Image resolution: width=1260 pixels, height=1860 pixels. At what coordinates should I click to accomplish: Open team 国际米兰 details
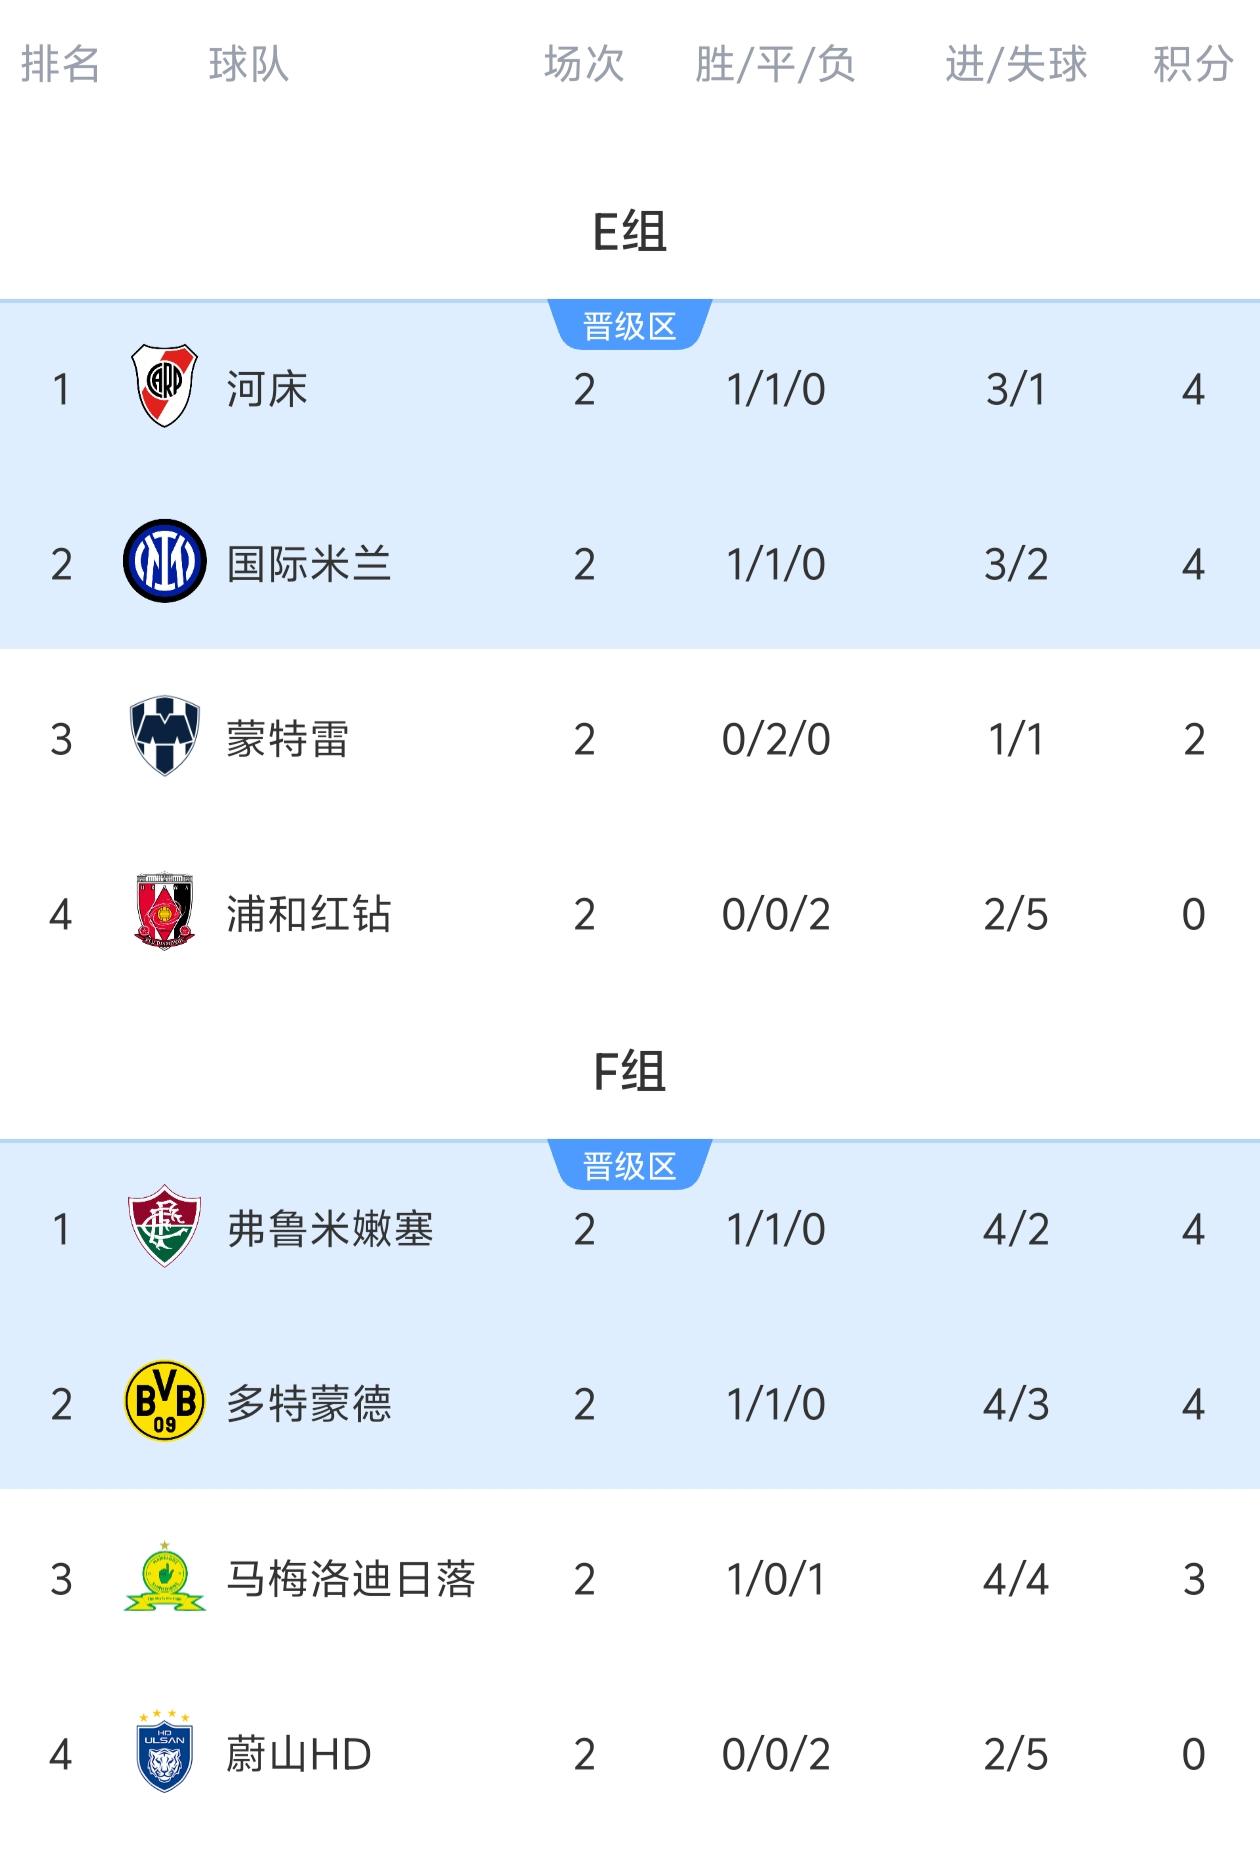(x=308, y=564)
